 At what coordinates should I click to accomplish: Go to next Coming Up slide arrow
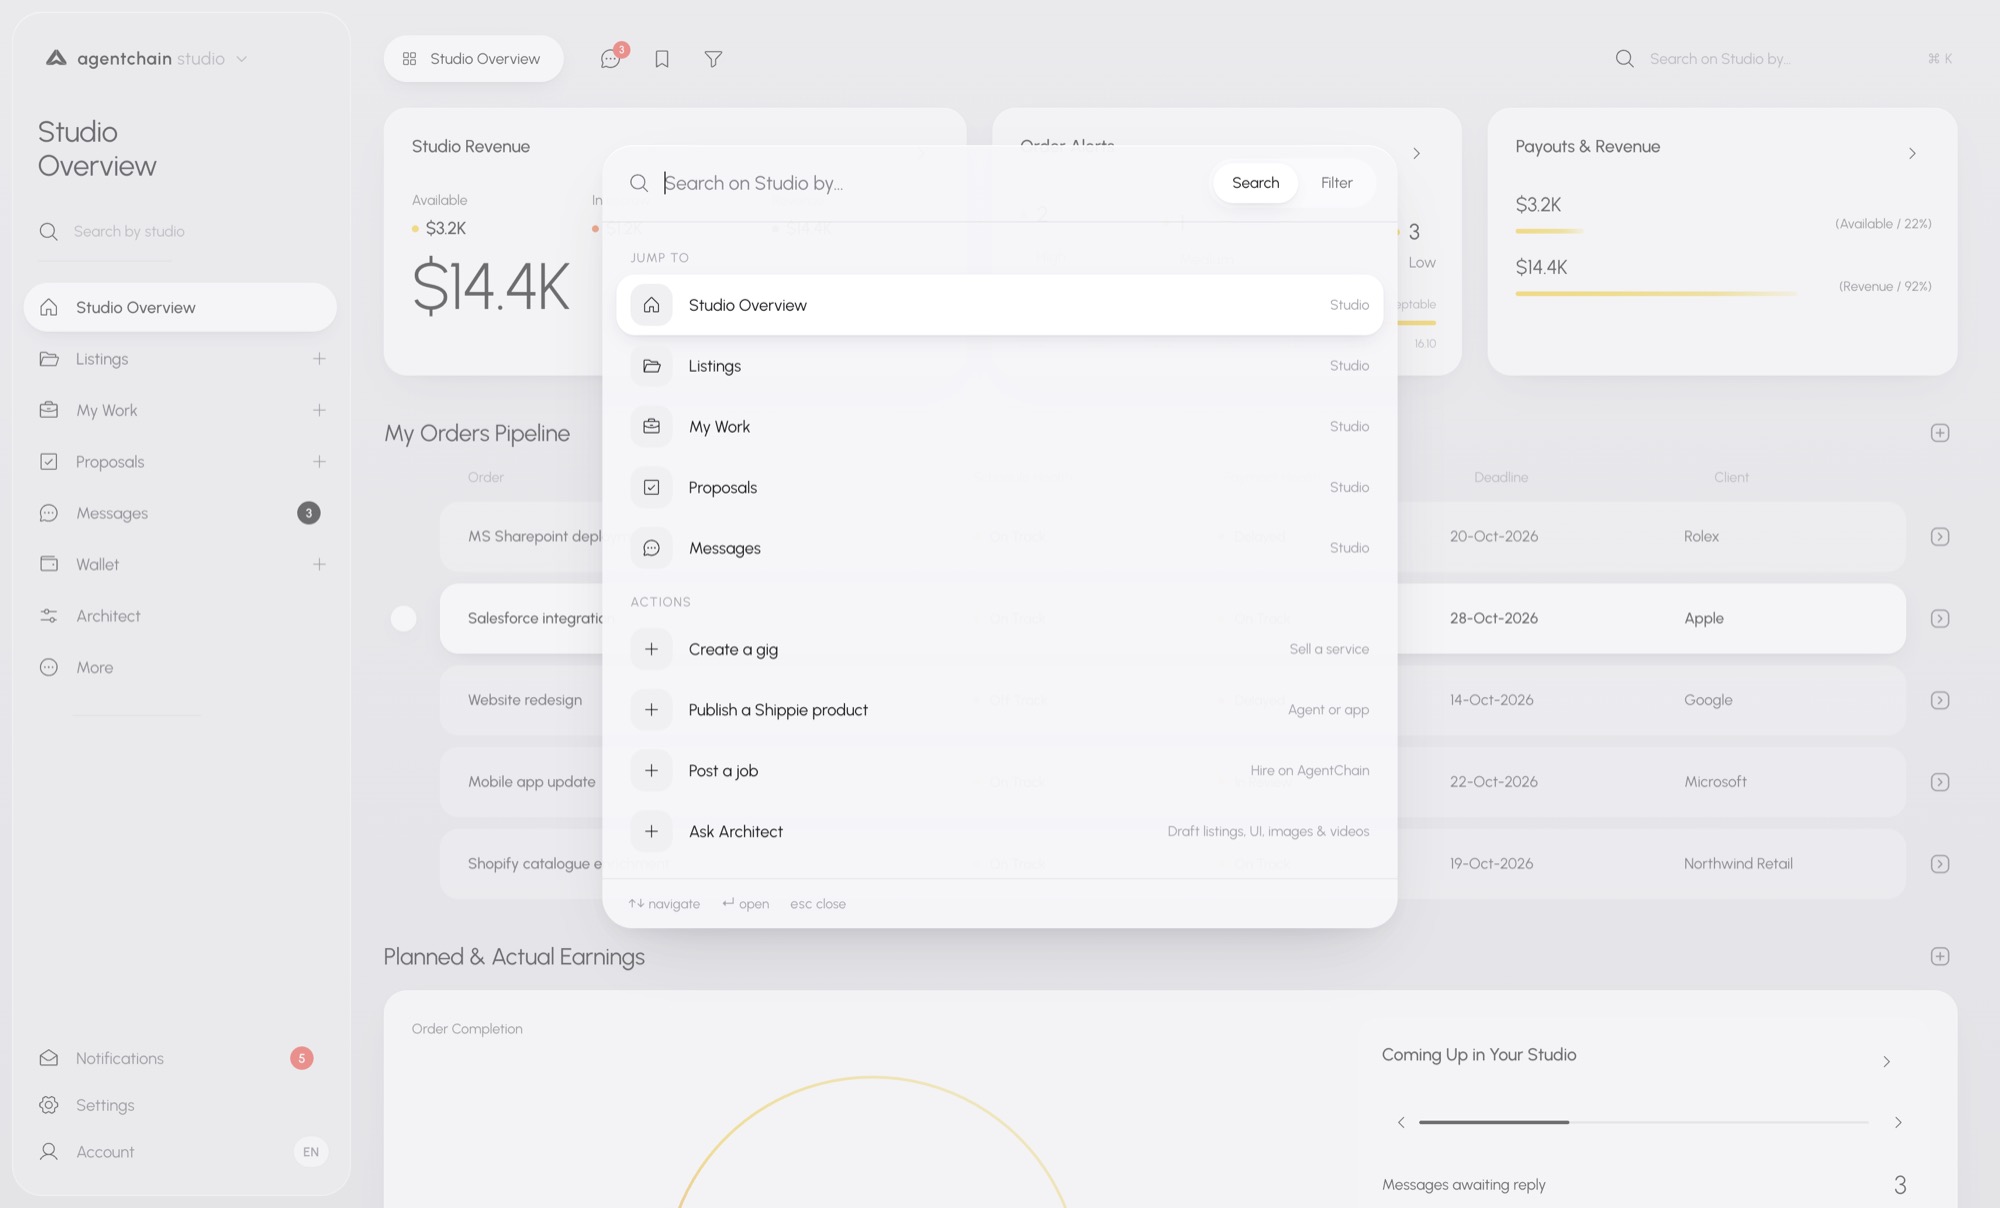[x=1898, y=1122]
